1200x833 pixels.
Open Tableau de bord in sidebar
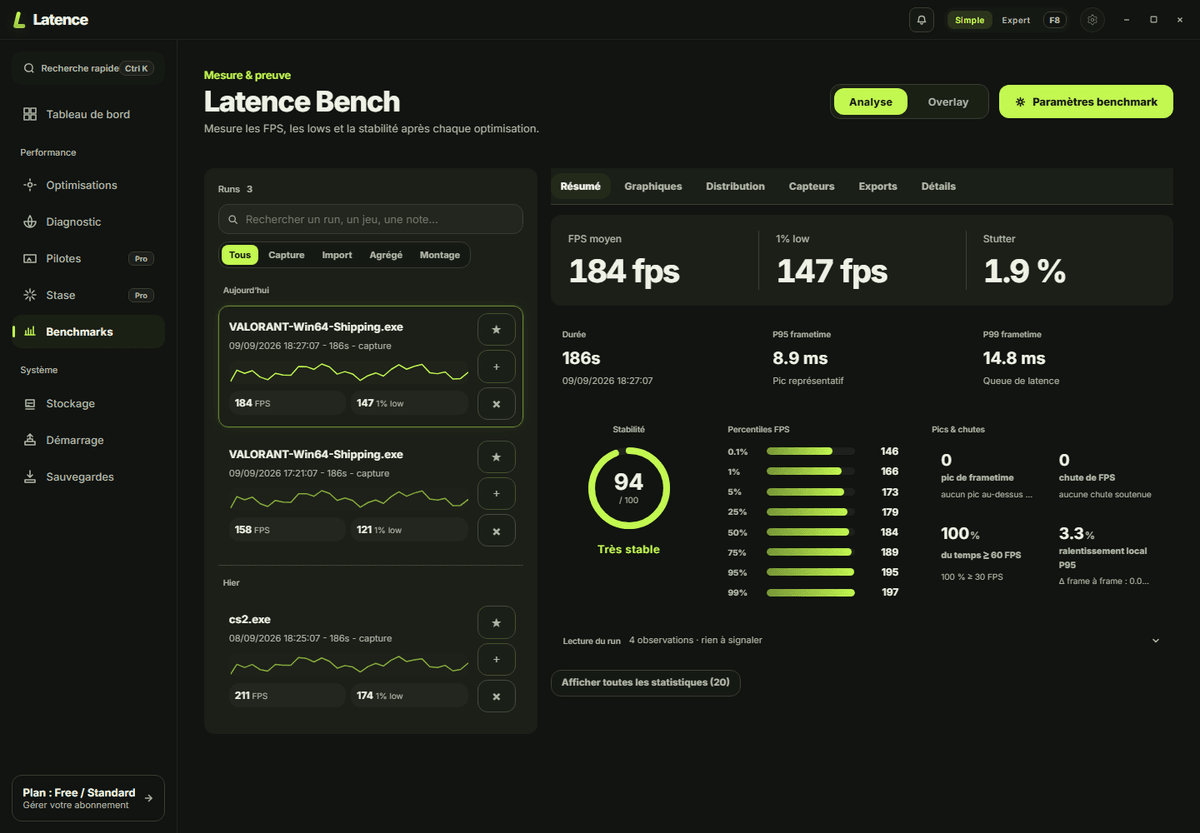pos(88,114)
